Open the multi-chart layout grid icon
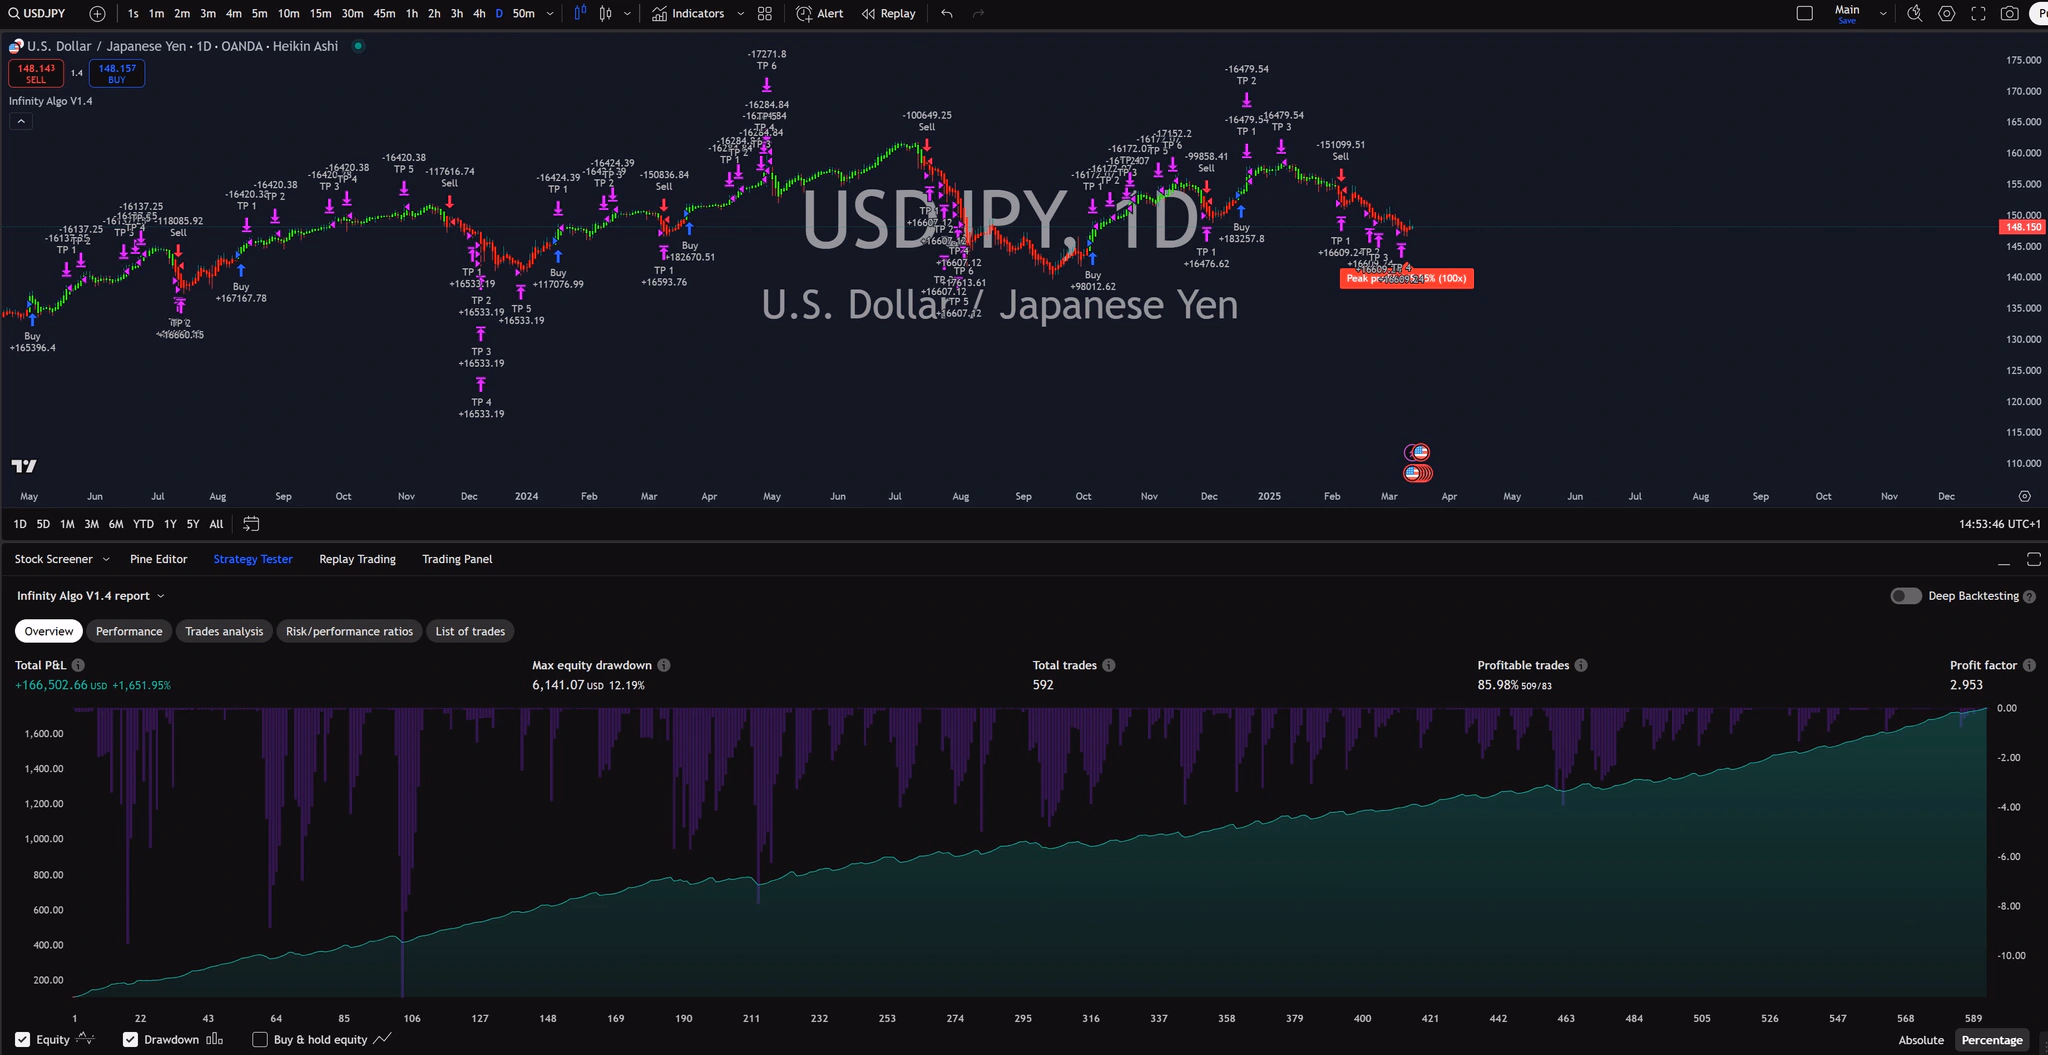The image size is (2048, 1055). (764, 13)
